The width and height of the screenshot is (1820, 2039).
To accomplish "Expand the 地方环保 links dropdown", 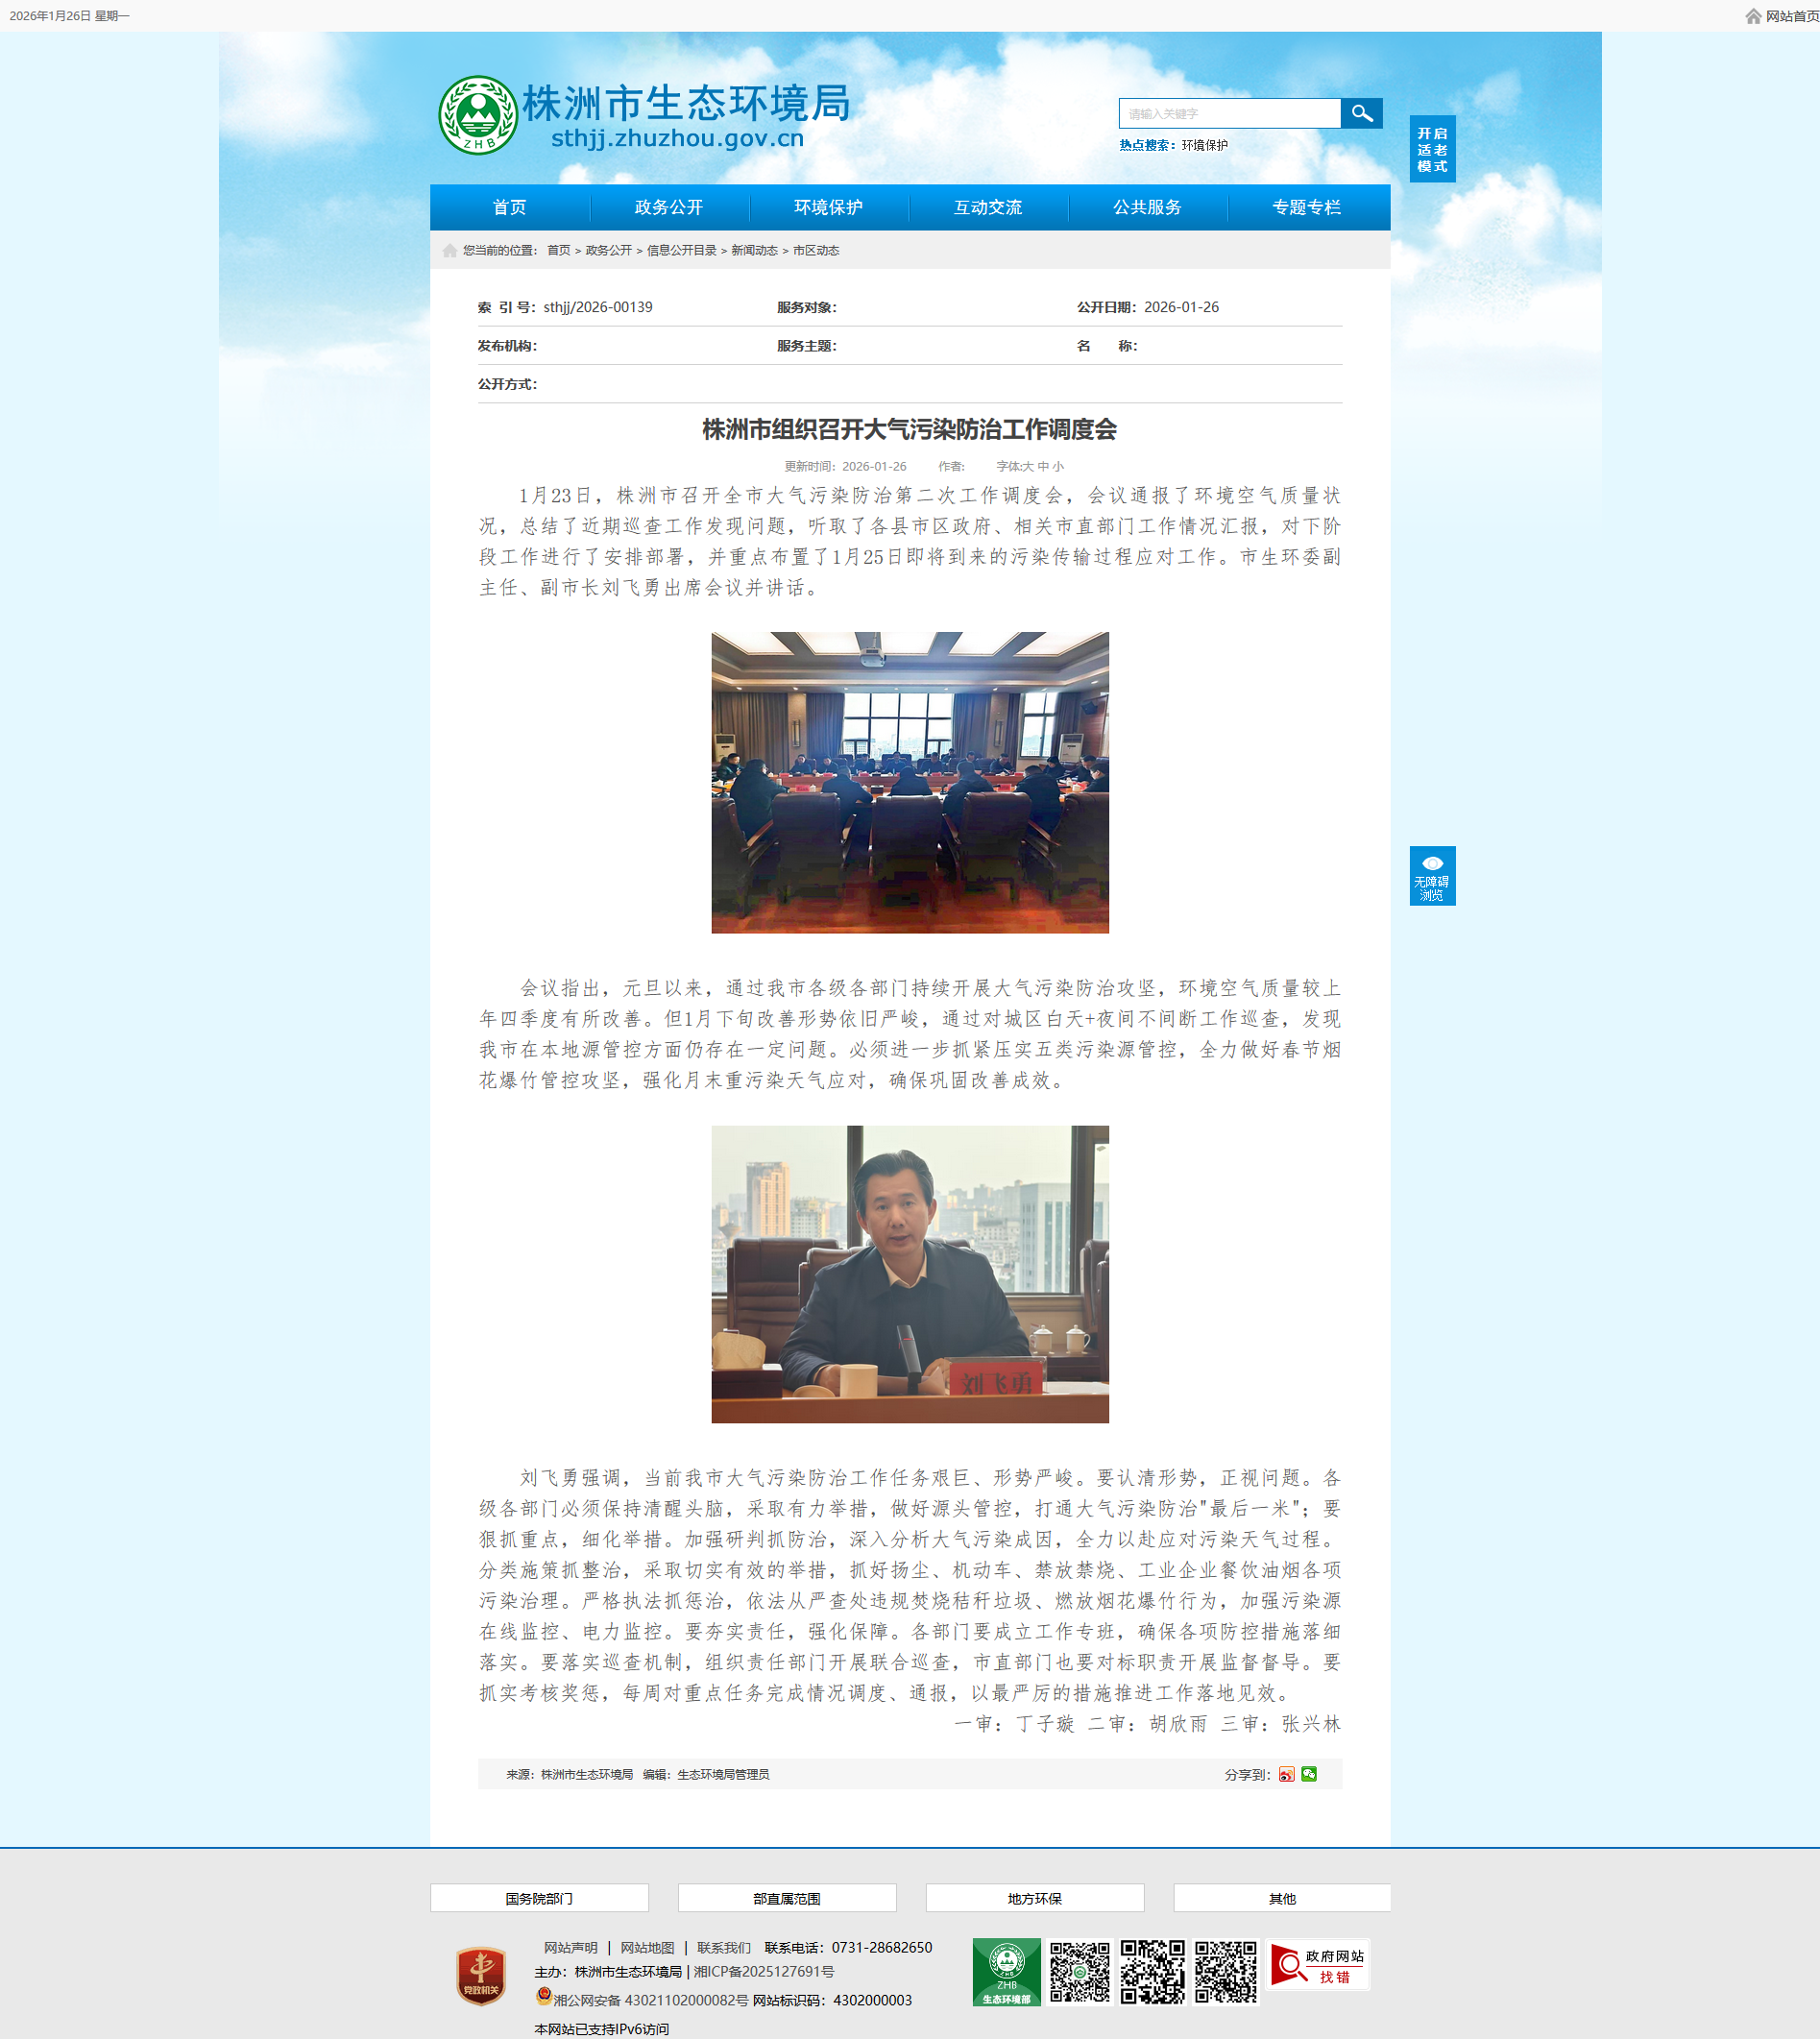I will [x=1034, y=1898].
